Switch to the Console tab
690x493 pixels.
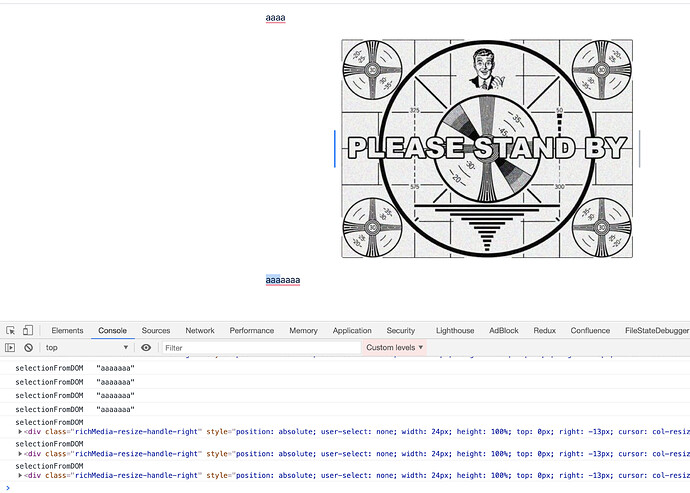coord(113,331)
